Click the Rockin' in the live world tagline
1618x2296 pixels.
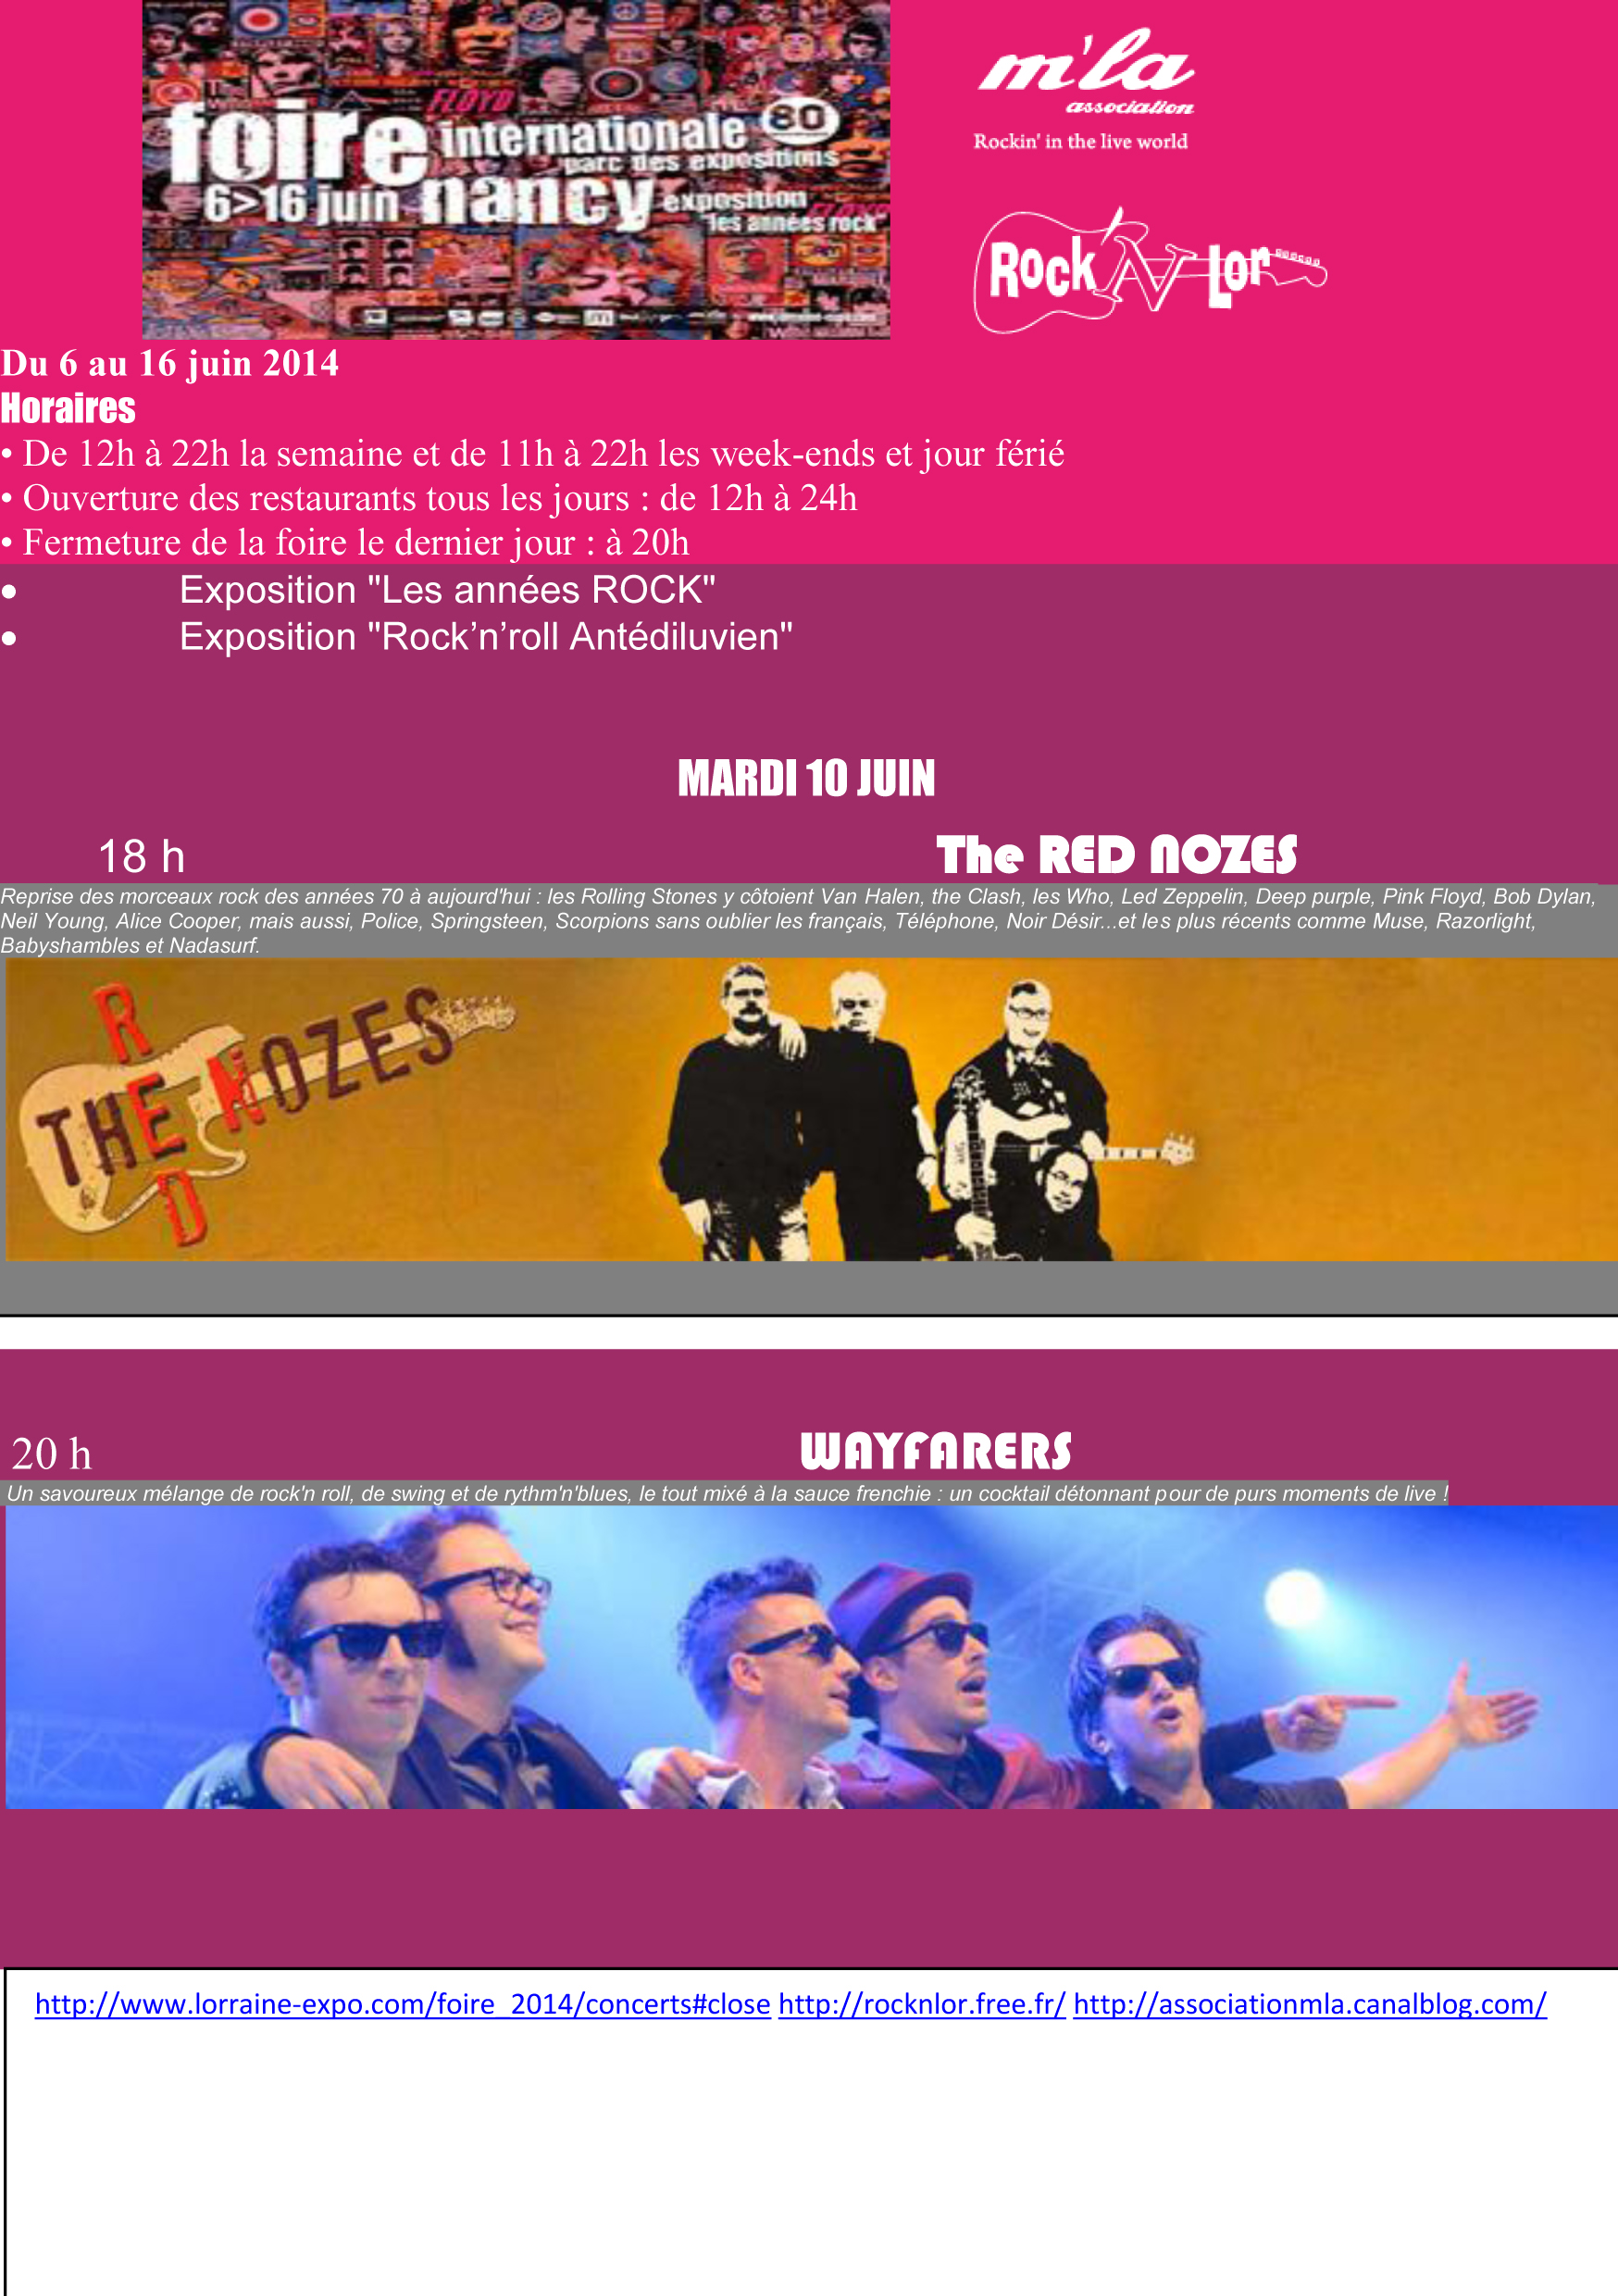[1081, 142]
